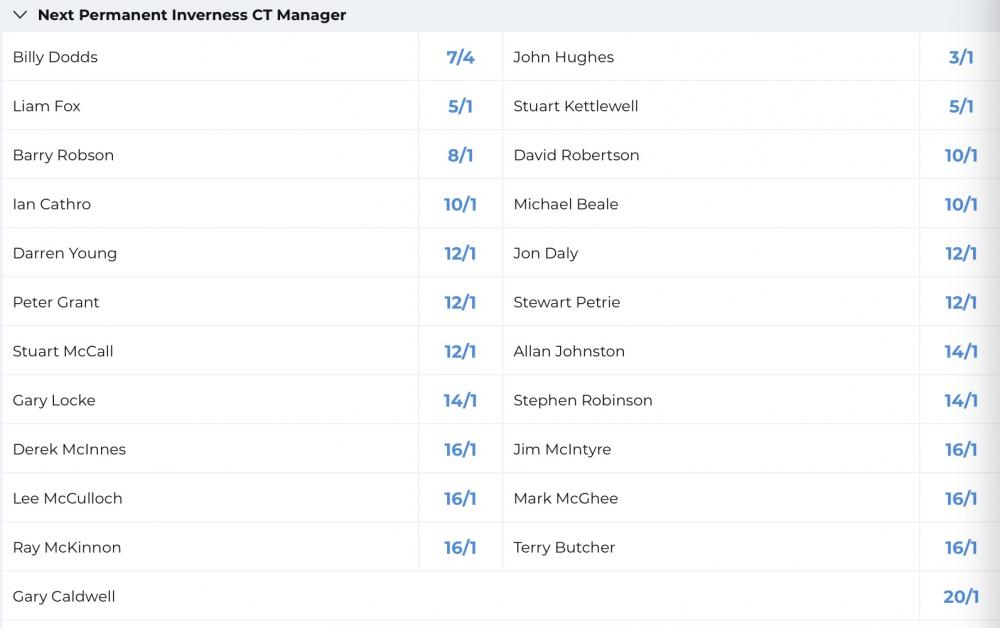This screenshot has width=1000, height=628.
Task: Choose Stewart Petrie 12/1 odds
Action: click(960, 302)
